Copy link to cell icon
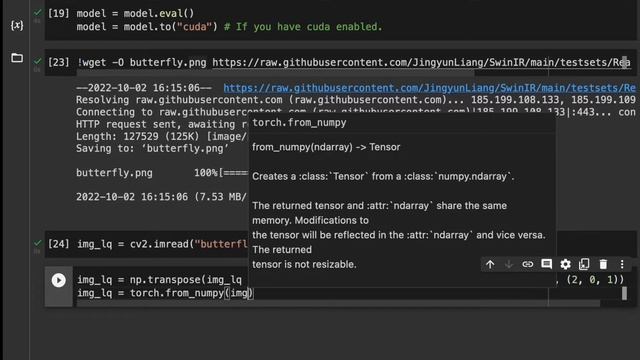The image size is (640, 360). pos(527,264)
